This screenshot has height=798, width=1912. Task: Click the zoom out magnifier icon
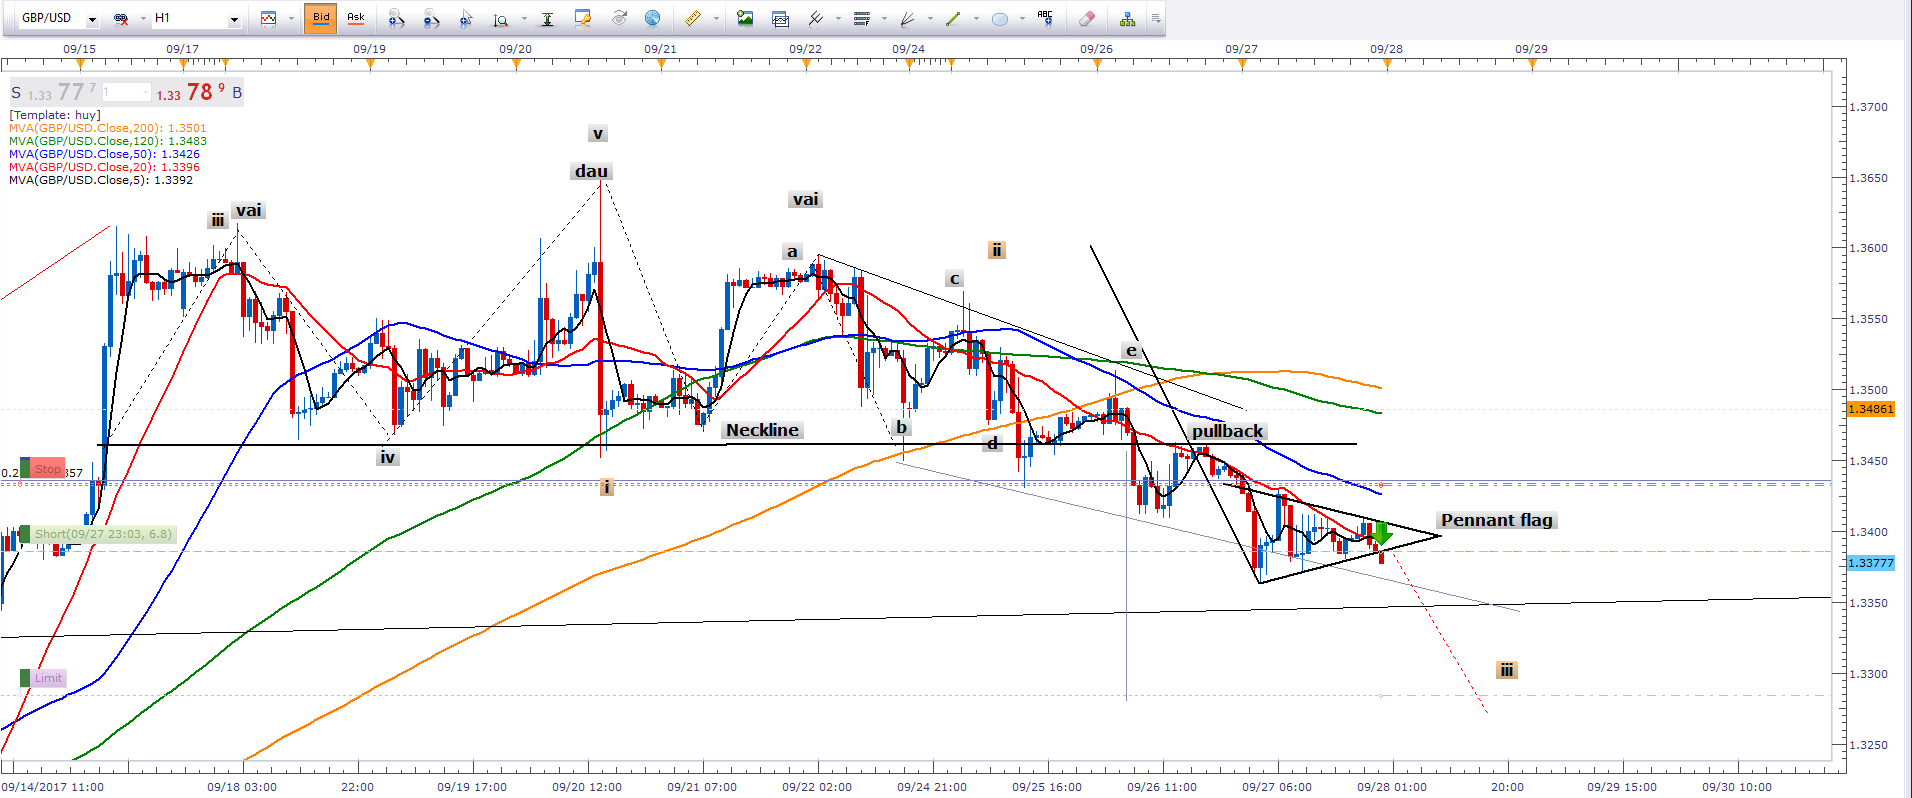[x=431, y=18]
